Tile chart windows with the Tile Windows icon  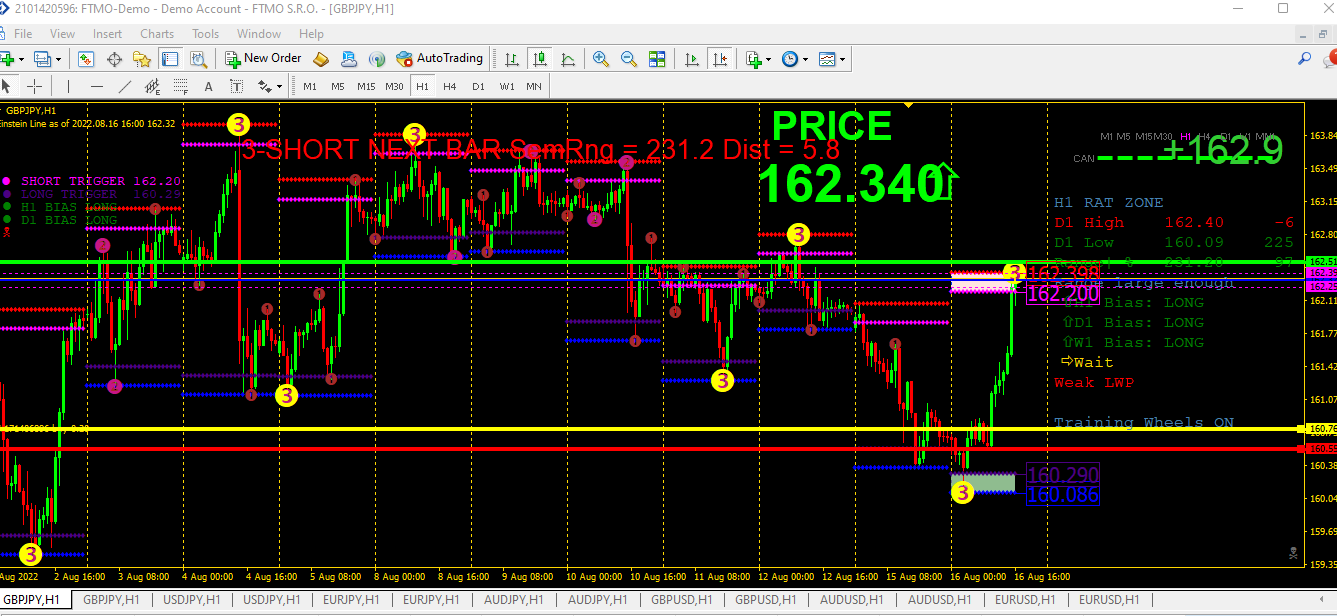(x=657, y=58)
